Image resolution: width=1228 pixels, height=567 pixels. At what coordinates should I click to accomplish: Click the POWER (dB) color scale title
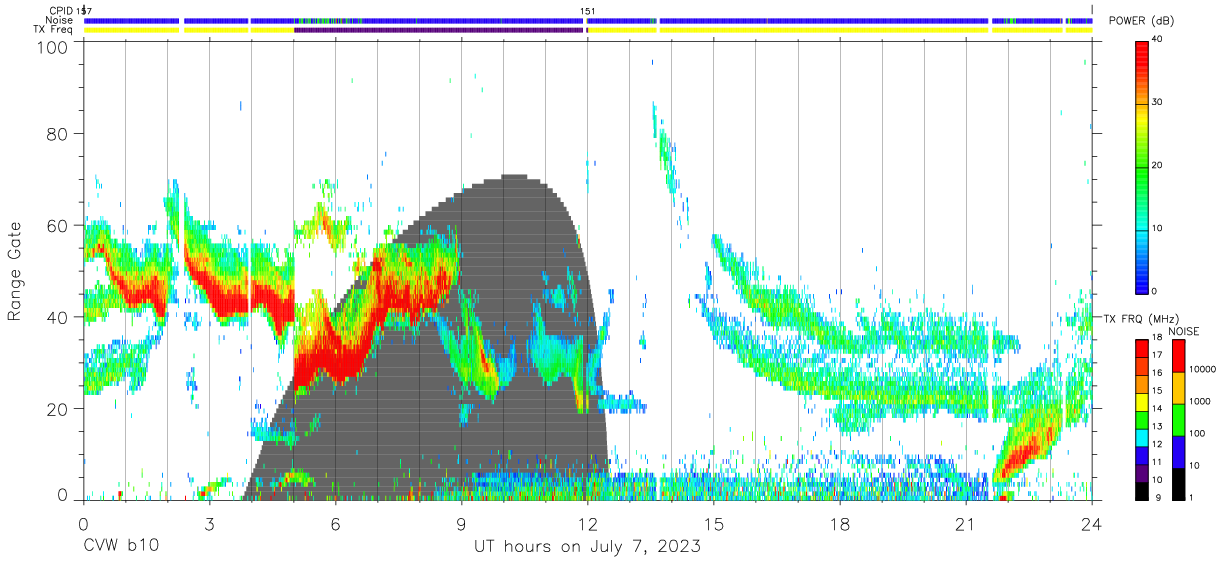tap(1142, 21)
